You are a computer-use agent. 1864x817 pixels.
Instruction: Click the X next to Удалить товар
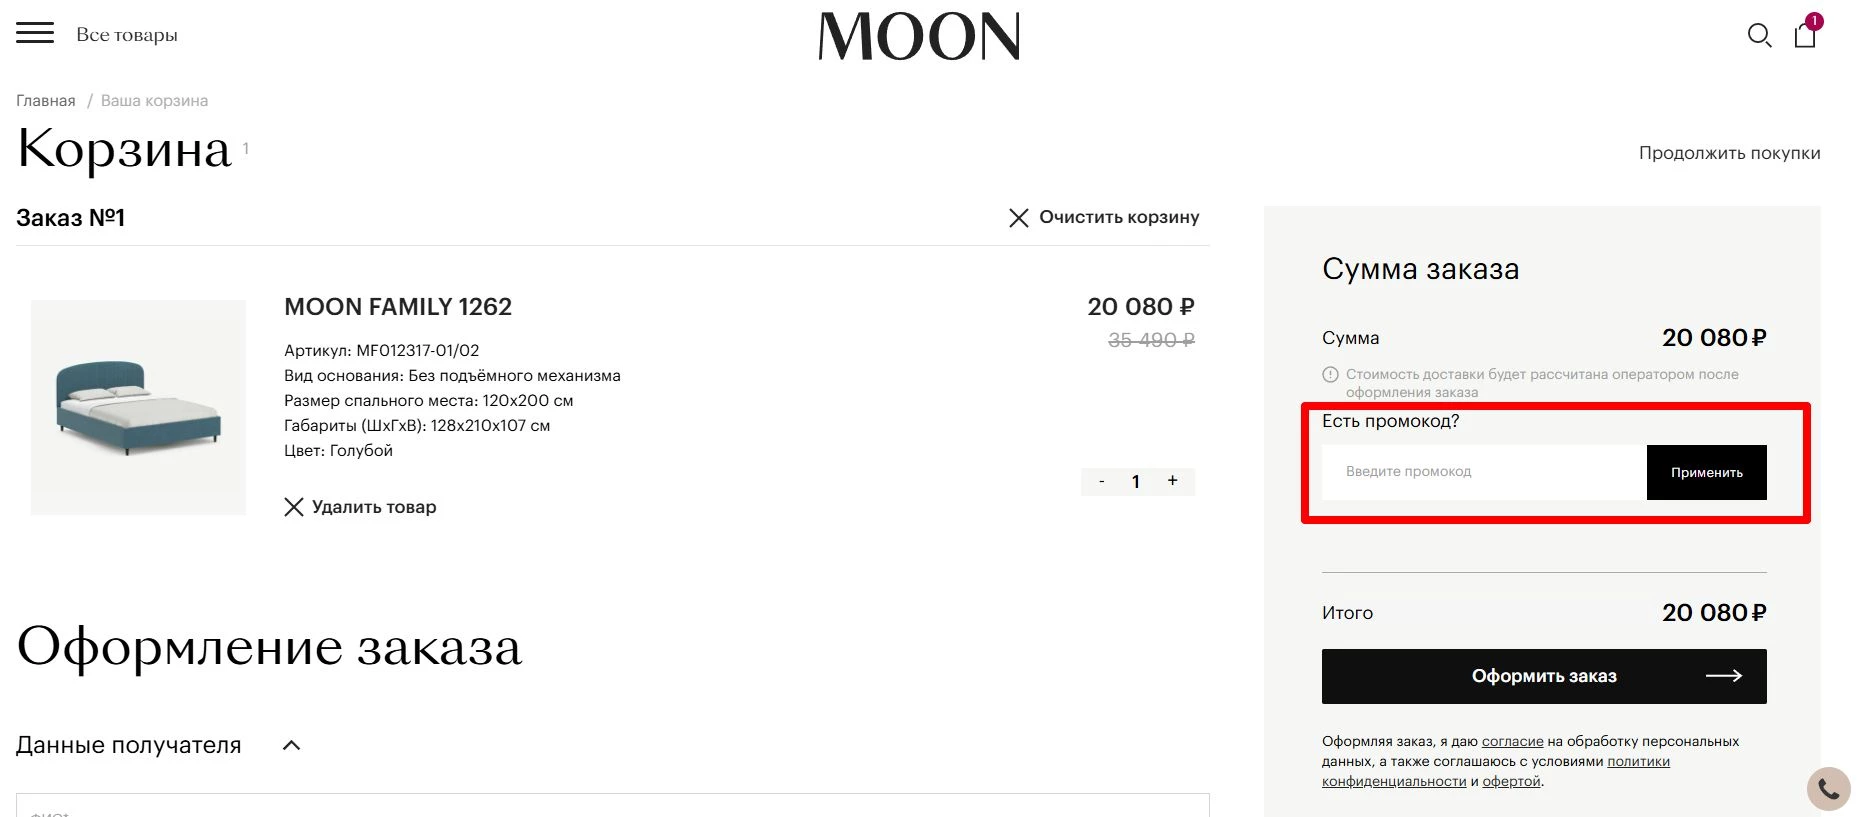[293, 507]
